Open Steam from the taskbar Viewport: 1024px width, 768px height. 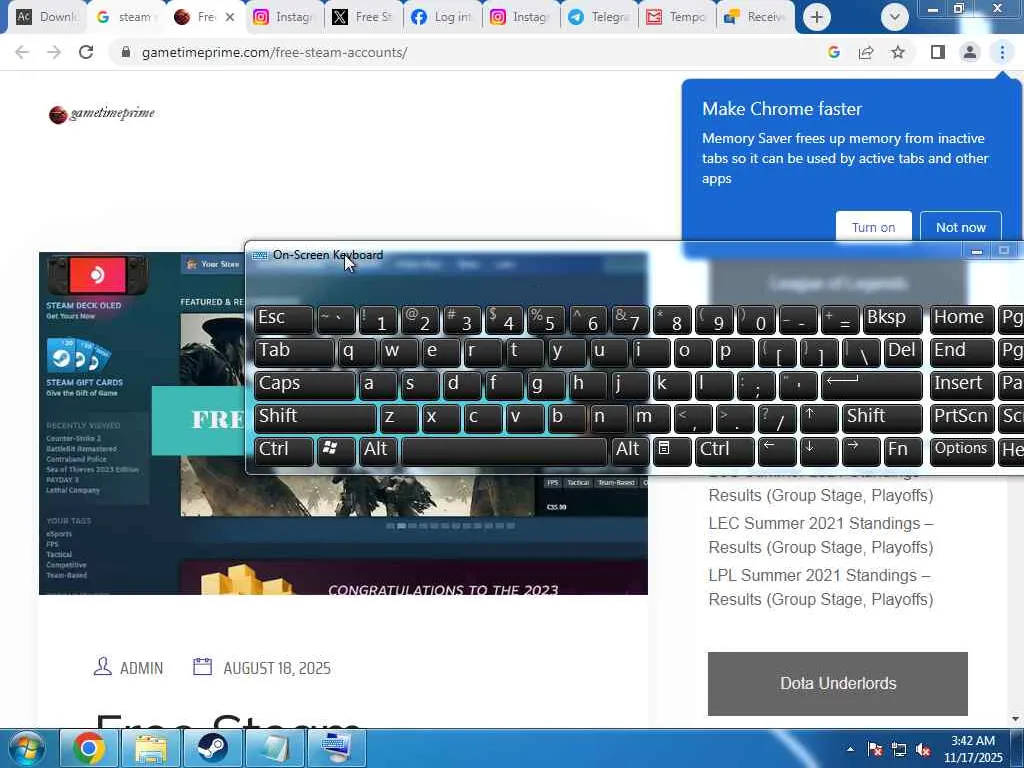(212, 748)
